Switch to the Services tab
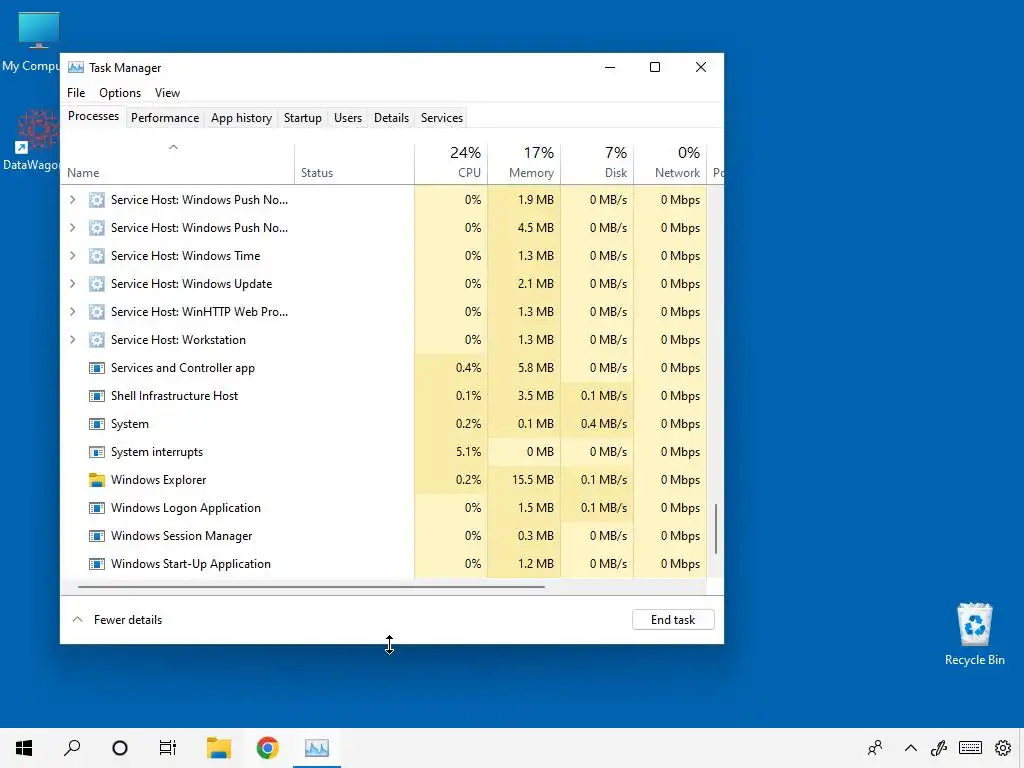Viewport: 1024px width, 768px height. (441, 118)
